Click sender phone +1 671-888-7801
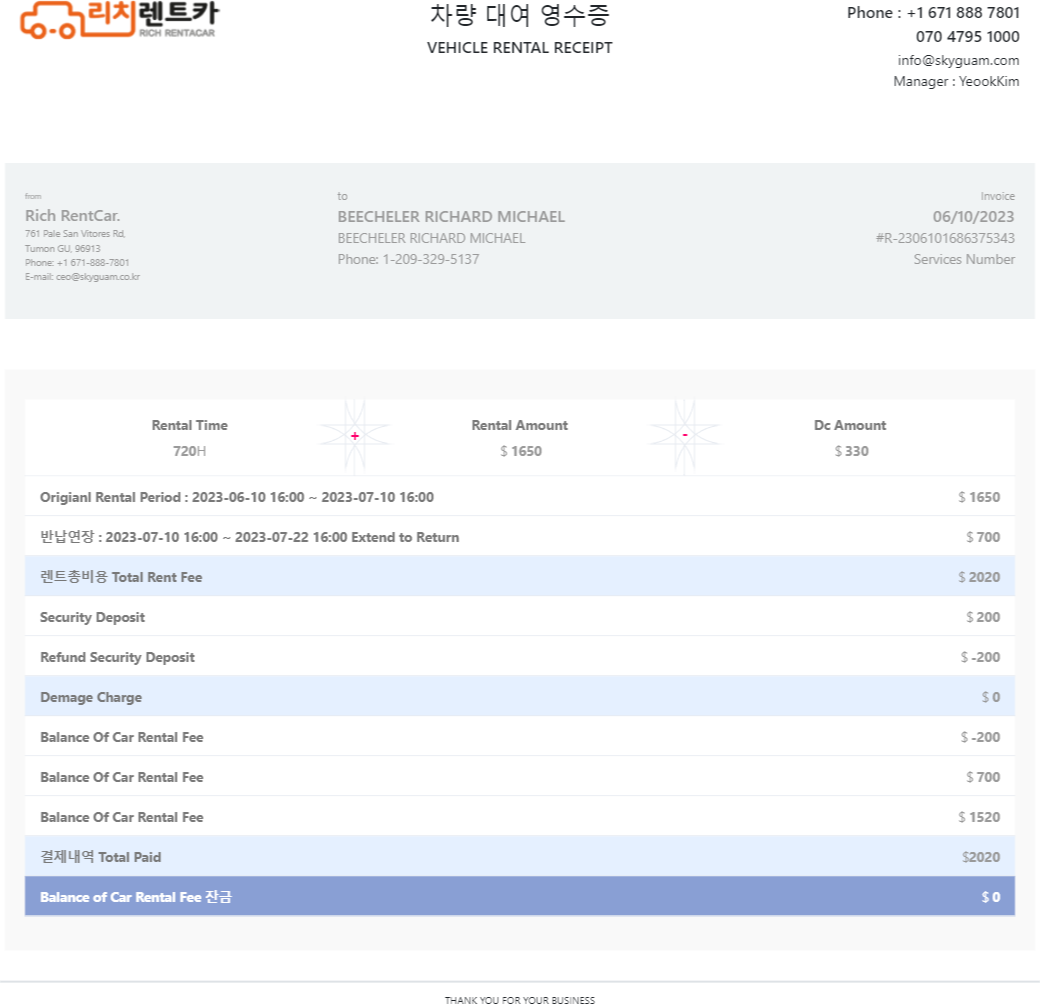Viewport: 1040px width, 1008px height. (93, 263)
